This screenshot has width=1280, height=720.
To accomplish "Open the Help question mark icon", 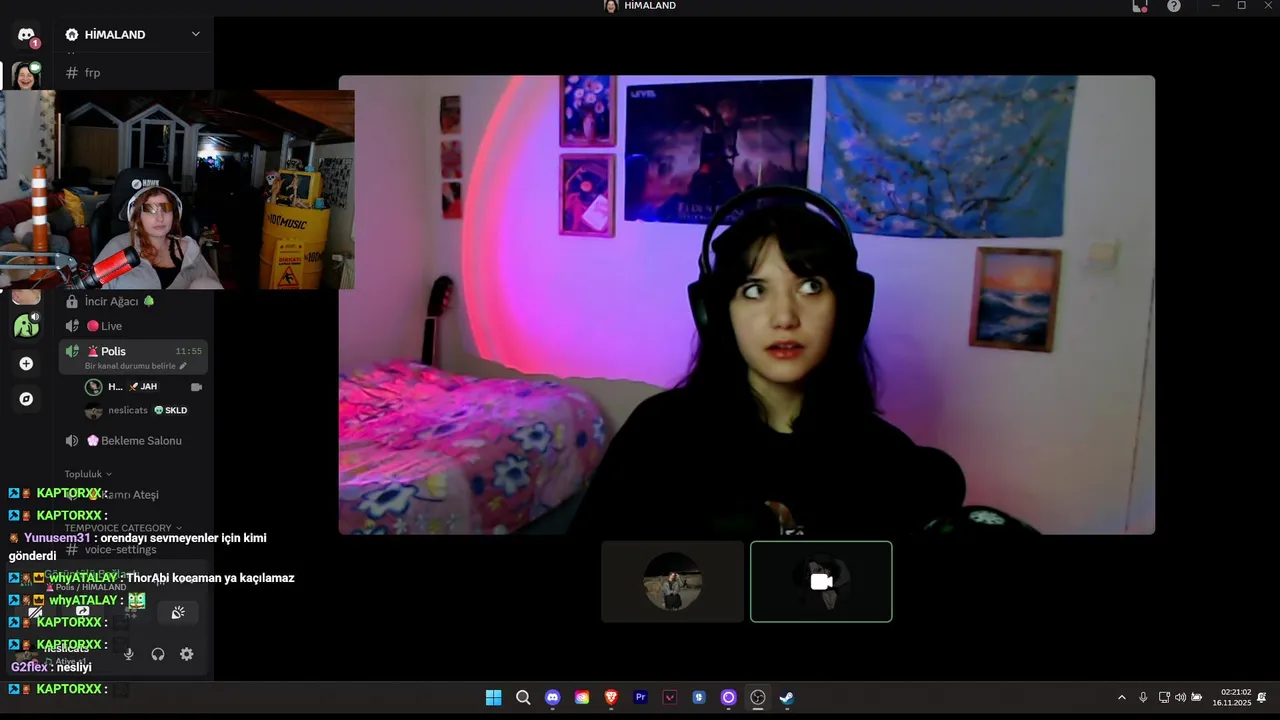I will tap(1174, 6).
